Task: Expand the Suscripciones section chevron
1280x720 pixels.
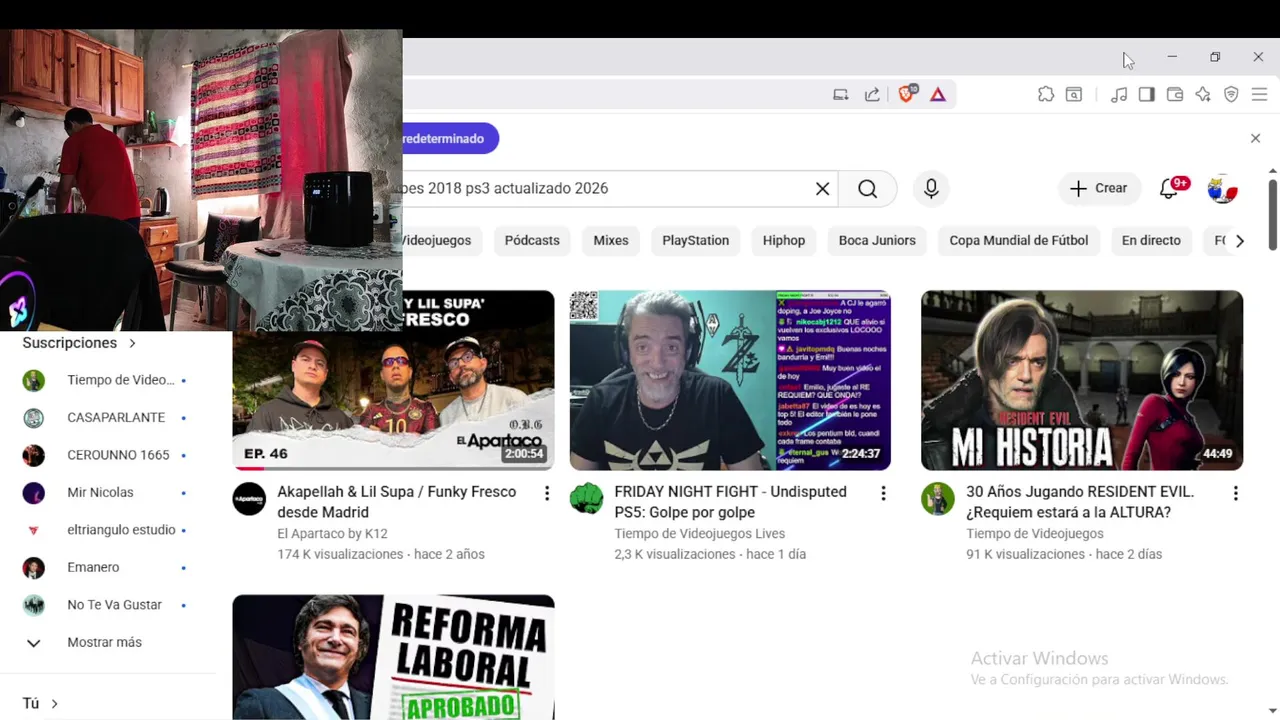Action: [132, 343]
